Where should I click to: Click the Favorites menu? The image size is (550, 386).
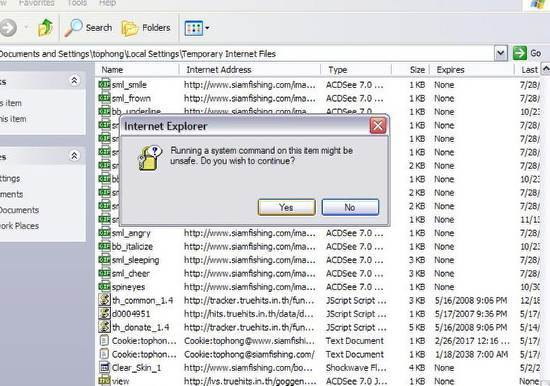37,3
